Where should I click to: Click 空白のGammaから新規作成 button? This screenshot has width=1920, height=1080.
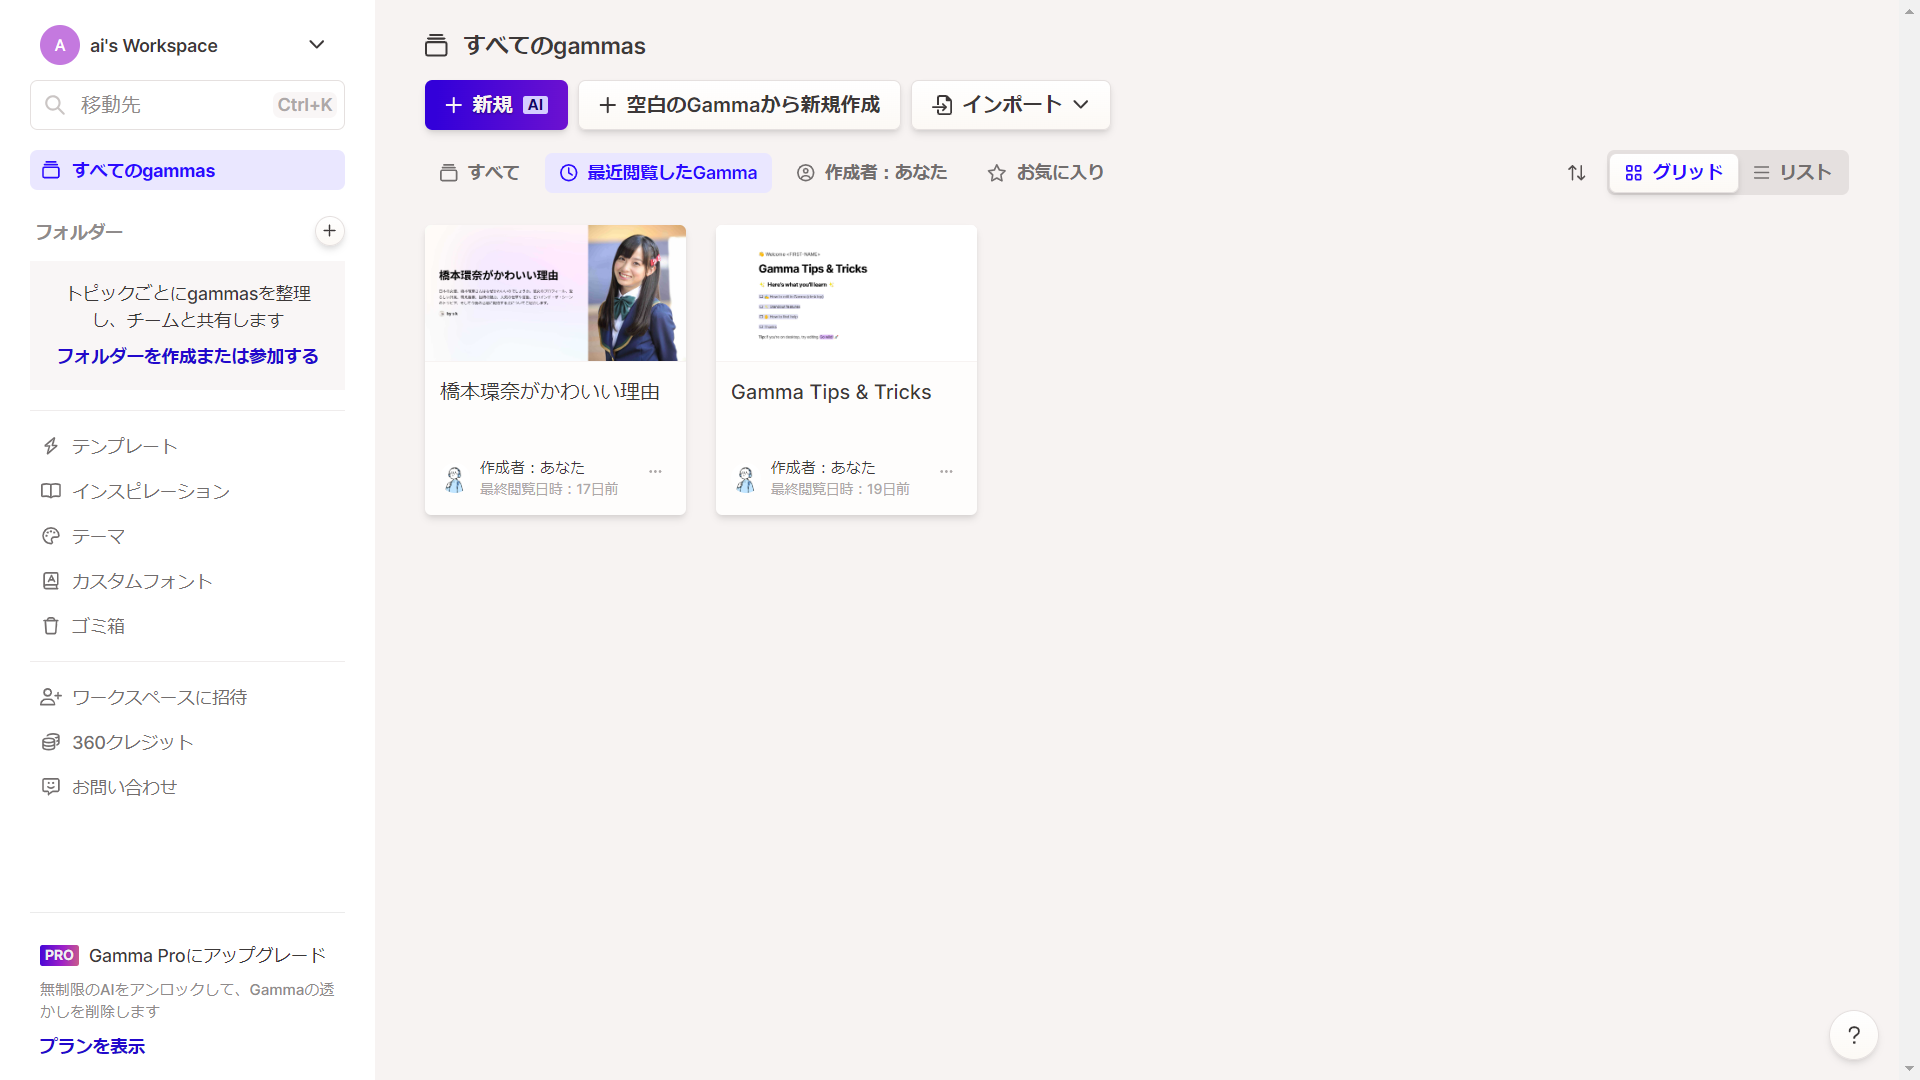pos(739,105)
